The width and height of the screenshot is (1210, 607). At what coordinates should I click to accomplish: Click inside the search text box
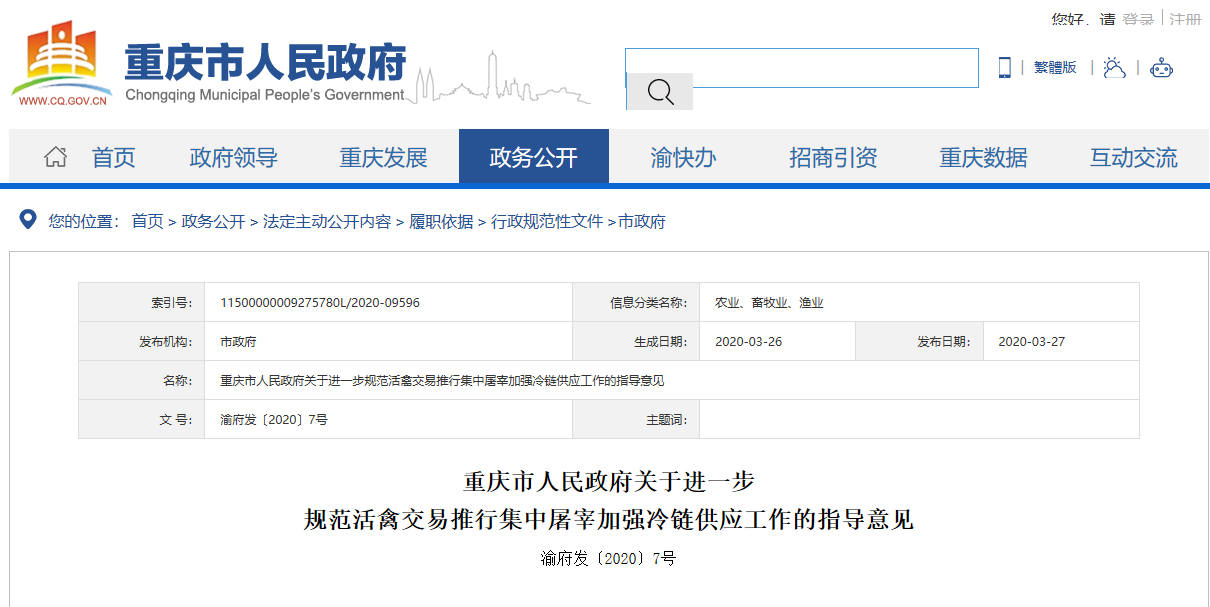click(802, 68)
